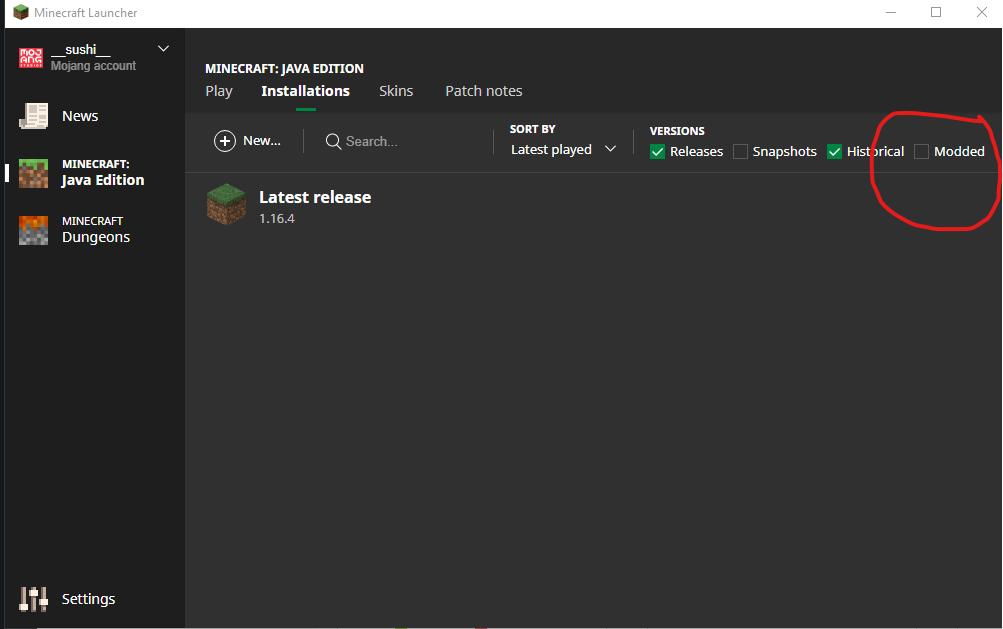This screenshot has width=1003, height=629.
Task: Minimize the Minecraft Launcher window
Action: tap(891, 12)
